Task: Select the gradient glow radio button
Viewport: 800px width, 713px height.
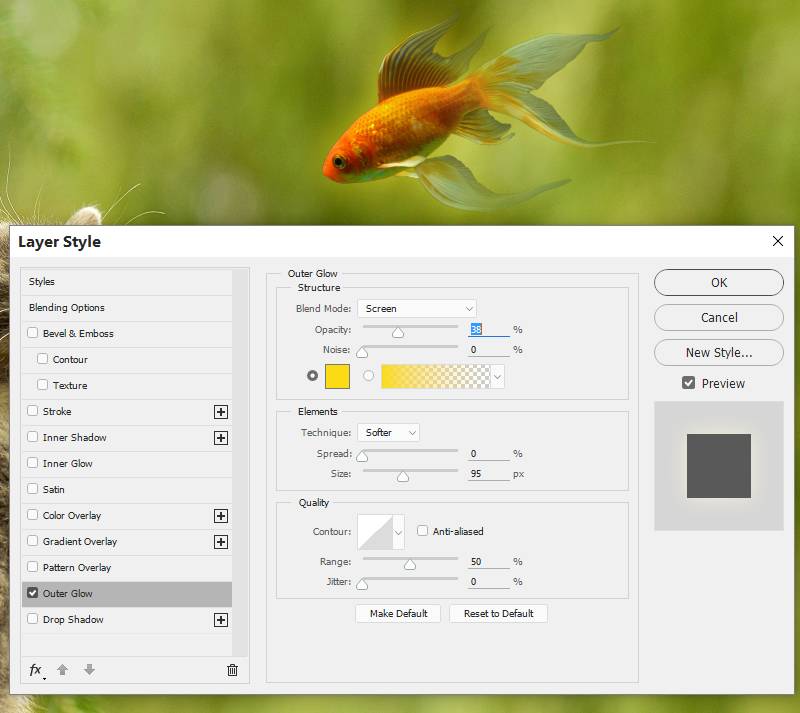Action: point(369,376)
